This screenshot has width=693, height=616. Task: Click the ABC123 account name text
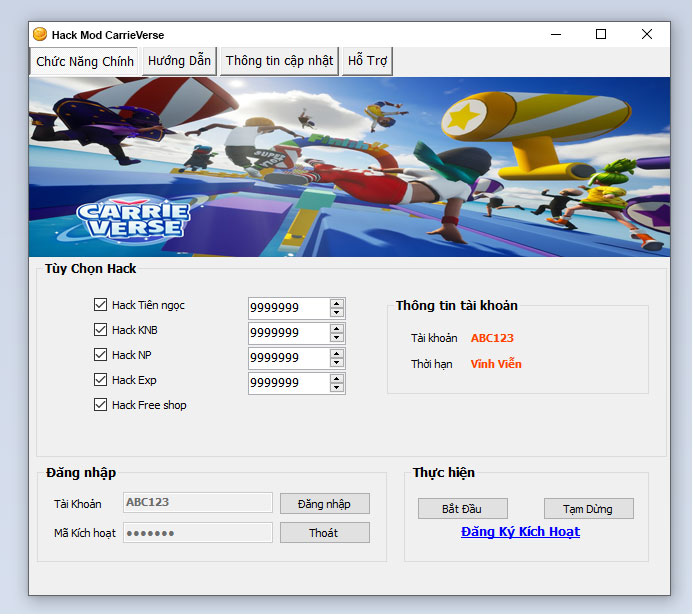click(x=492, y=338)
